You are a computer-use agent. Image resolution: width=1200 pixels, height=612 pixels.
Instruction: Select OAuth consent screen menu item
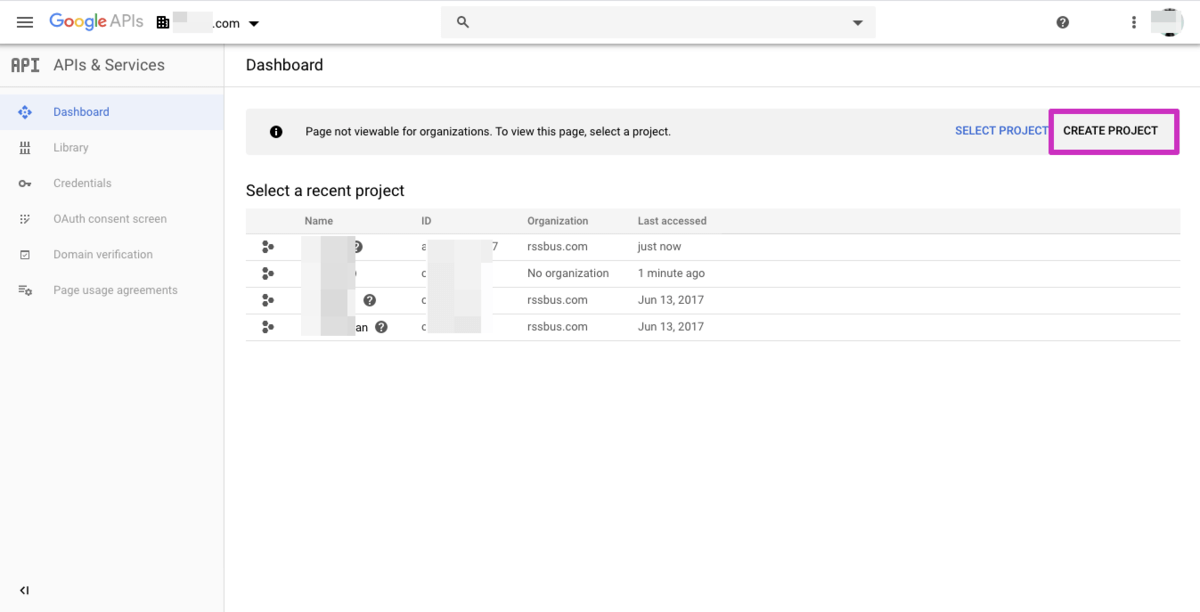coord(110,219)
